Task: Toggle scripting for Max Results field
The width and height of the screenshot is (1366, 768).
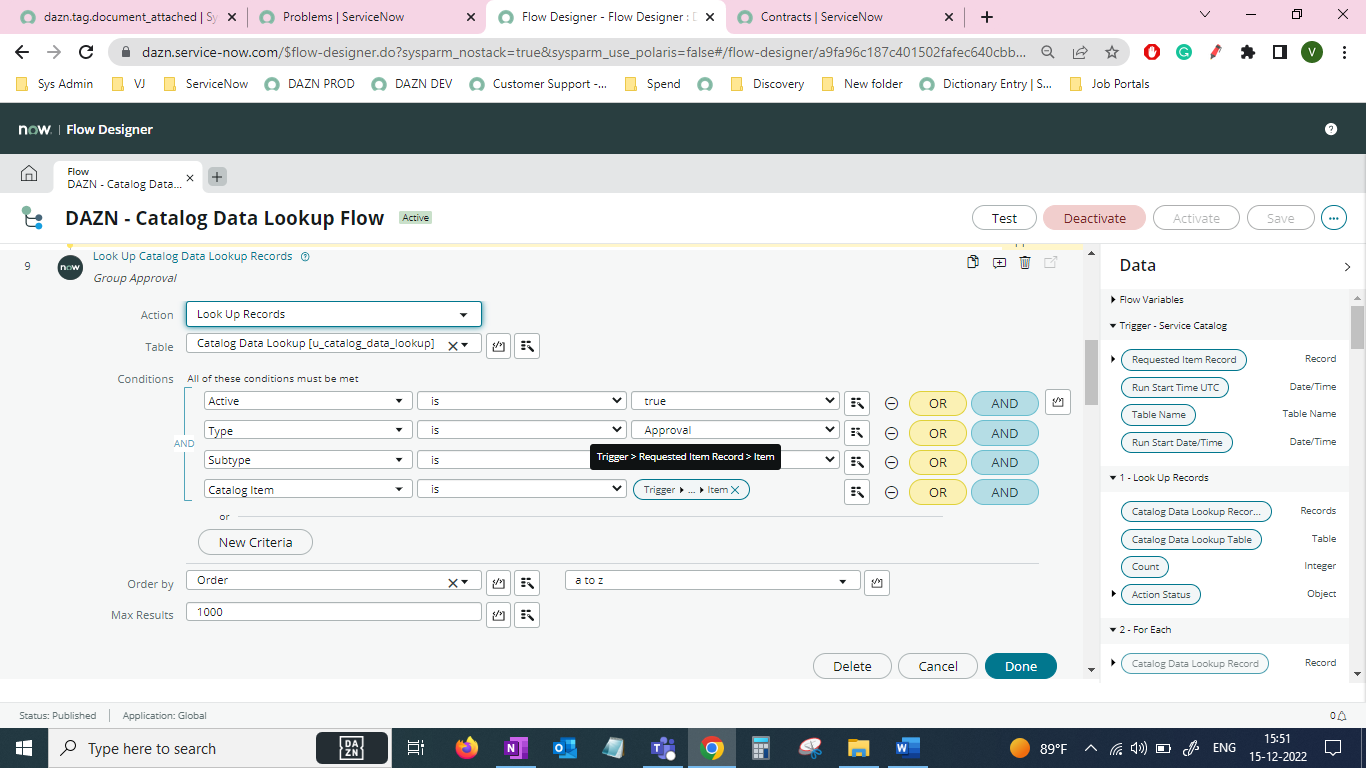Action: point(498,615)
